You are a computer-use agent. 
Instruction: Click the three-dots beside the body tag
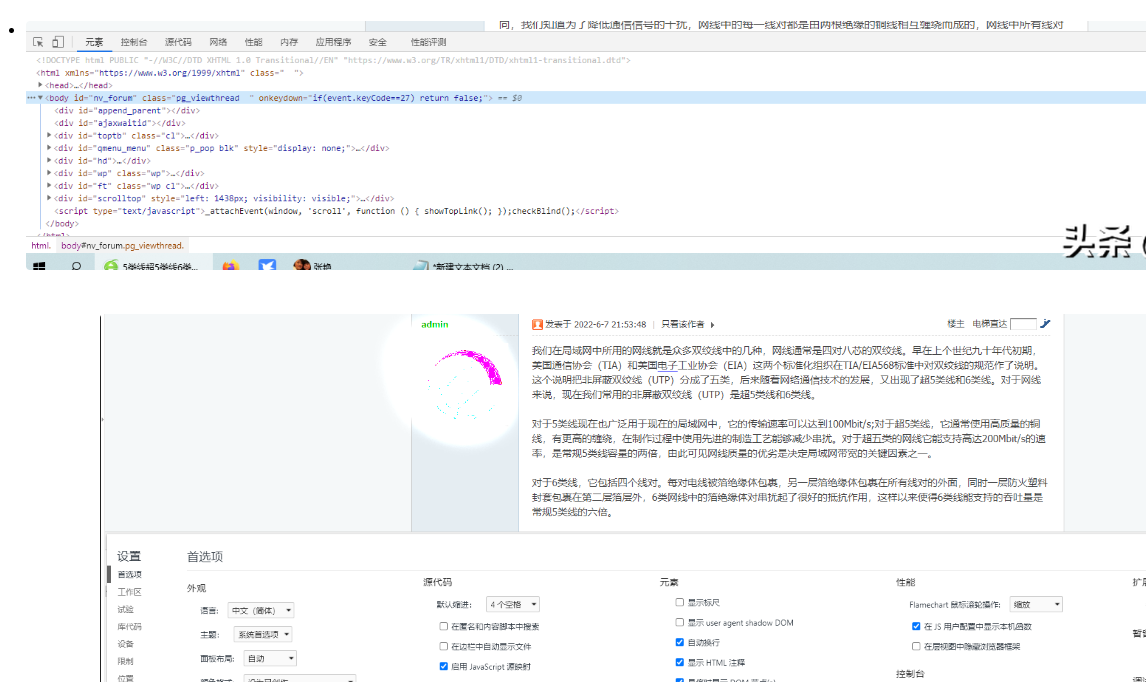tap(31, 98)
